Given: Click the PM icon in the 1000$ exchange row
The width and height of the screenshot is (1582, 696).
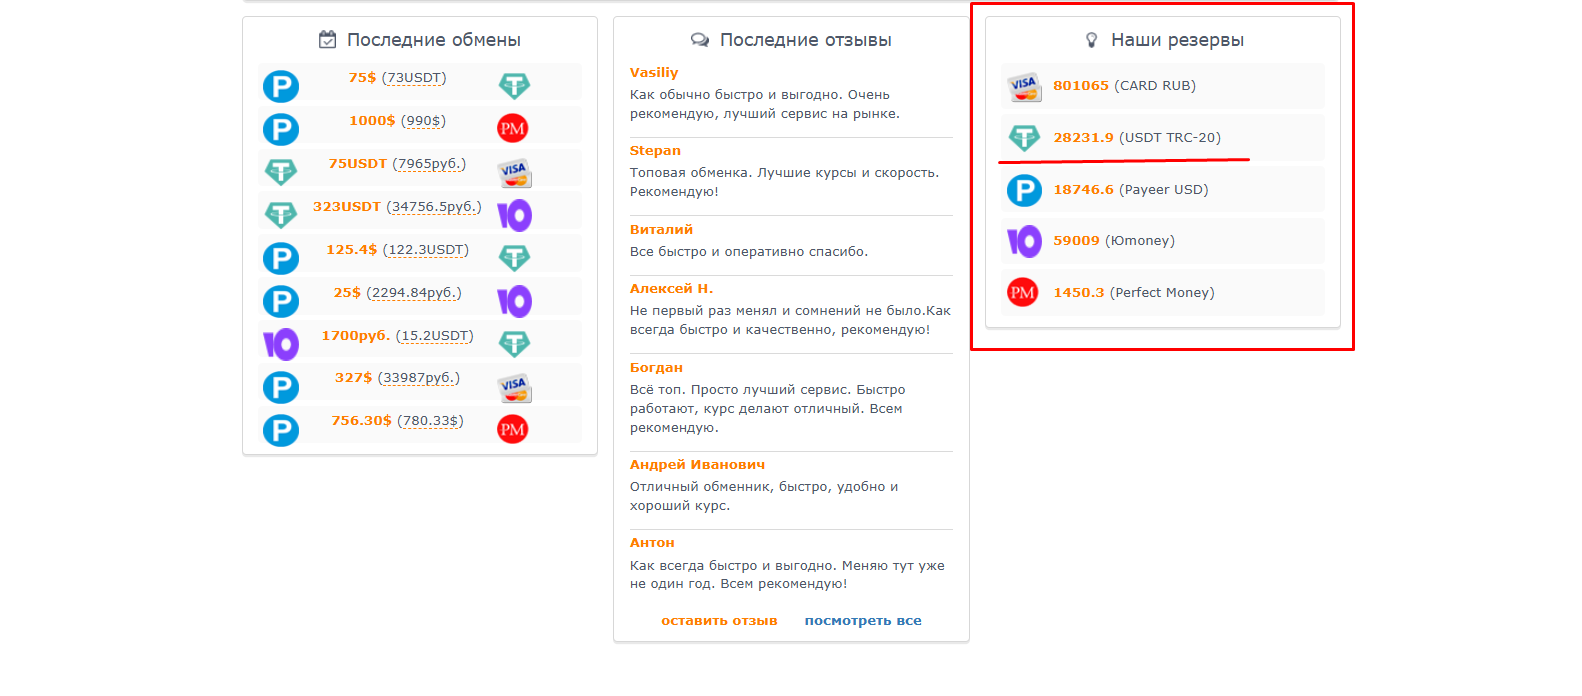Looking at the screenshot, I should coord(513,128).
